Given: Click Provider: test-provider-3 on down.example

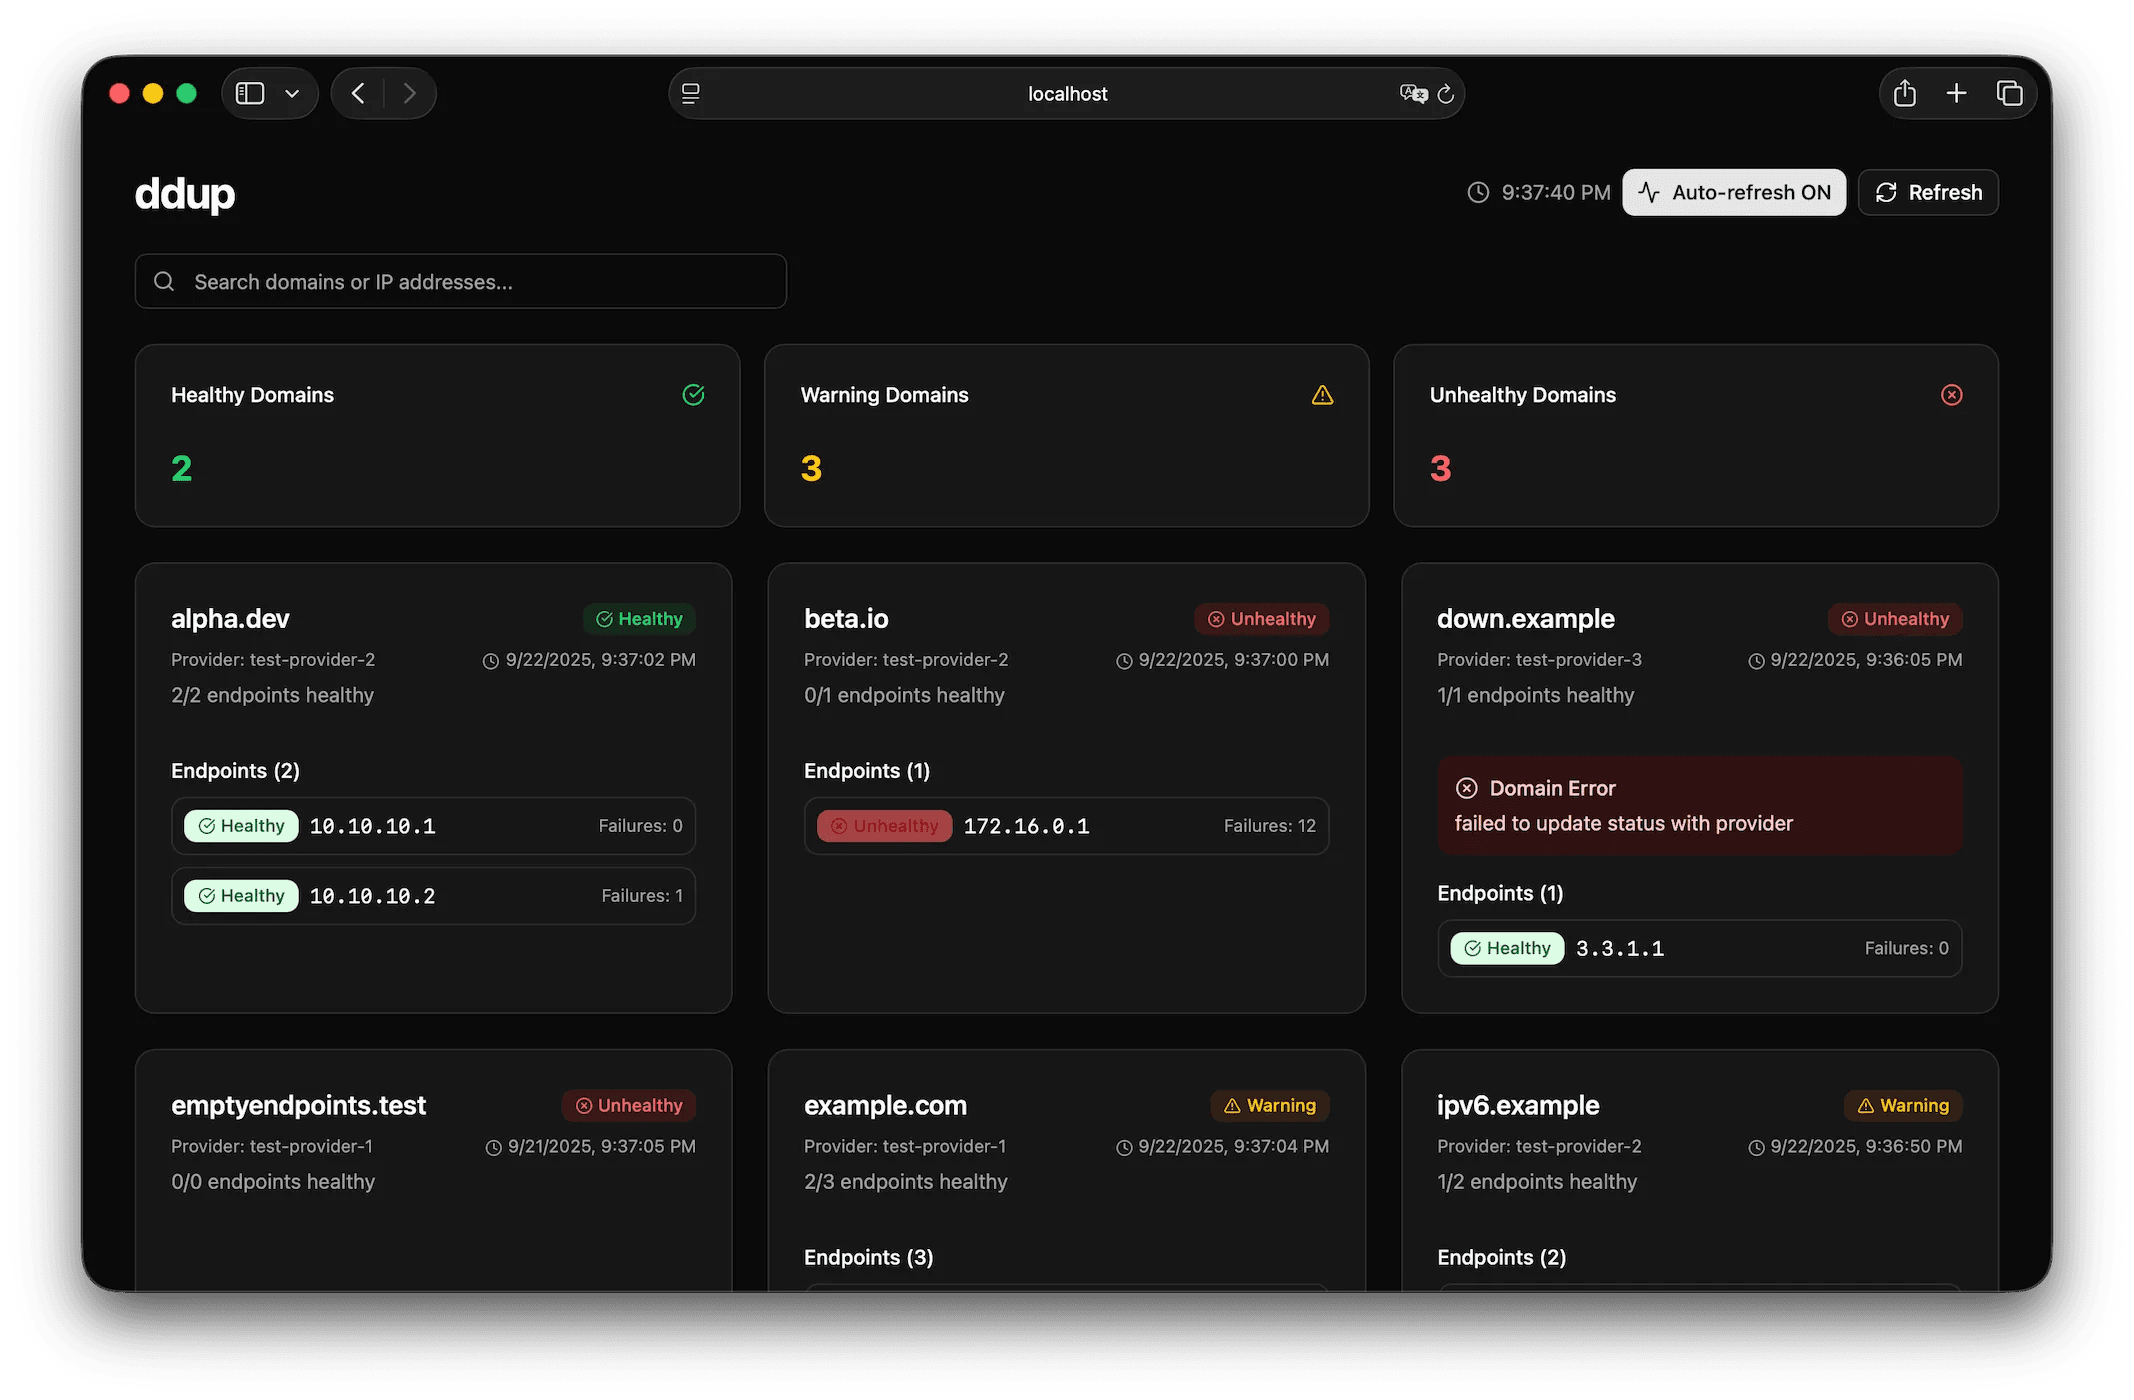Looking at the screenshot, I should pos(1539,660).
